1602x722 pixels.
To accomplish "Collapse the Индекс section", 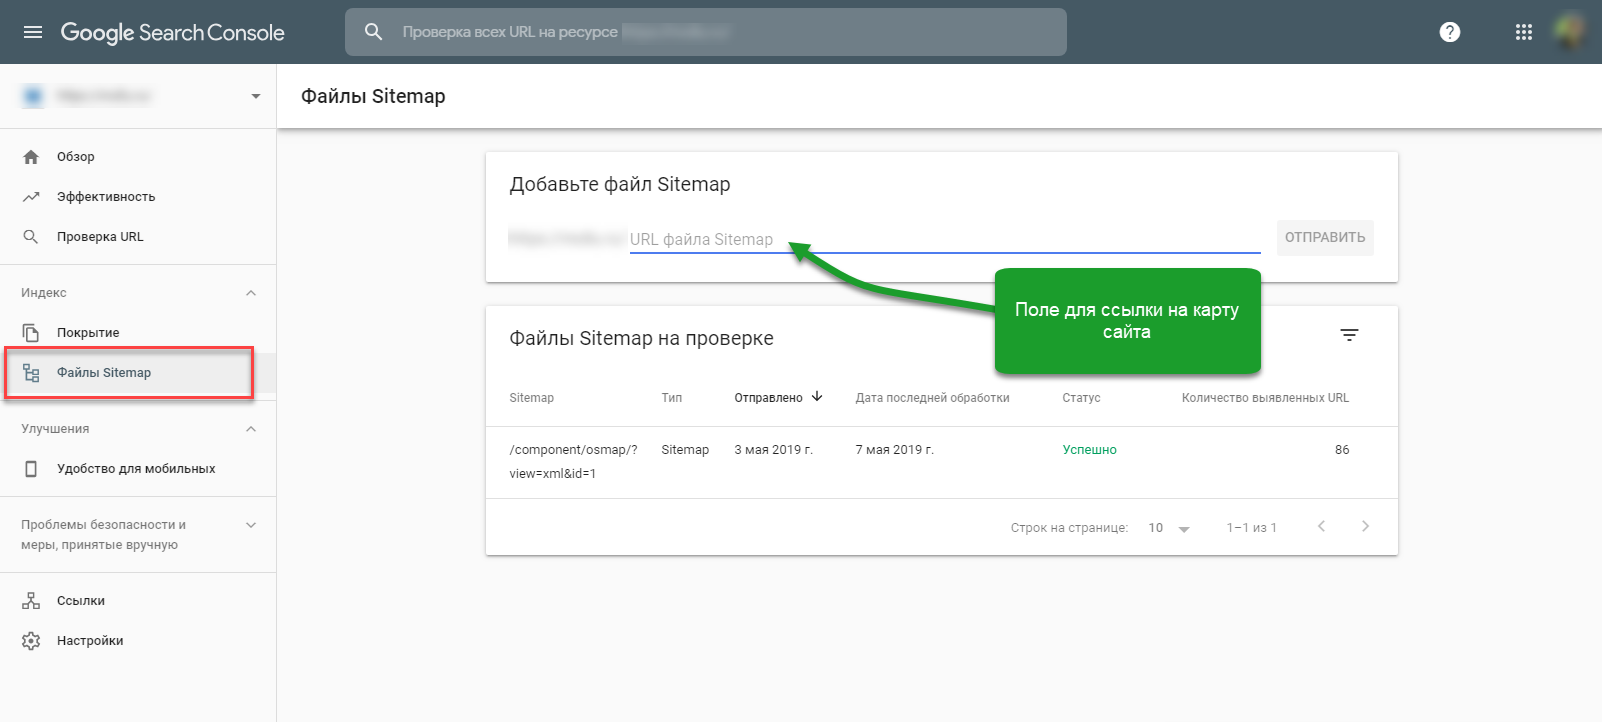I will (251, 293).
